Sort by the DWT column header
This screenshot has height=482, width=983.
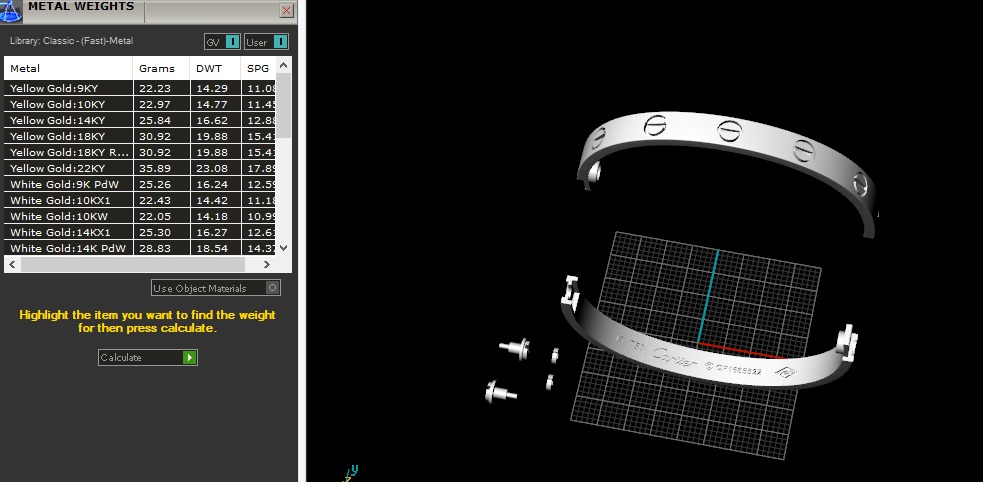pos(215,68)
